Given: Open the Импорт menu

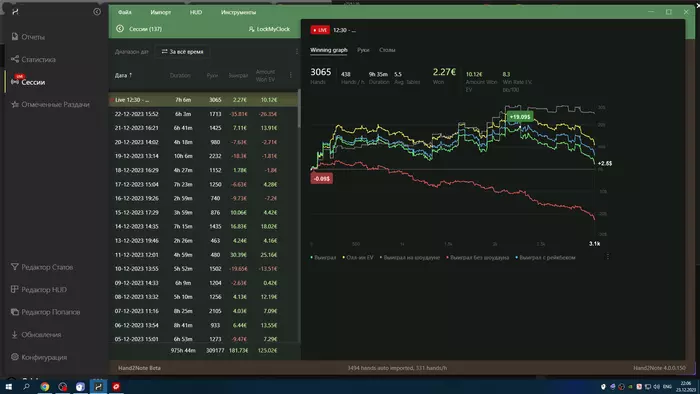Looking at the screenshot, I should [161, 12].
